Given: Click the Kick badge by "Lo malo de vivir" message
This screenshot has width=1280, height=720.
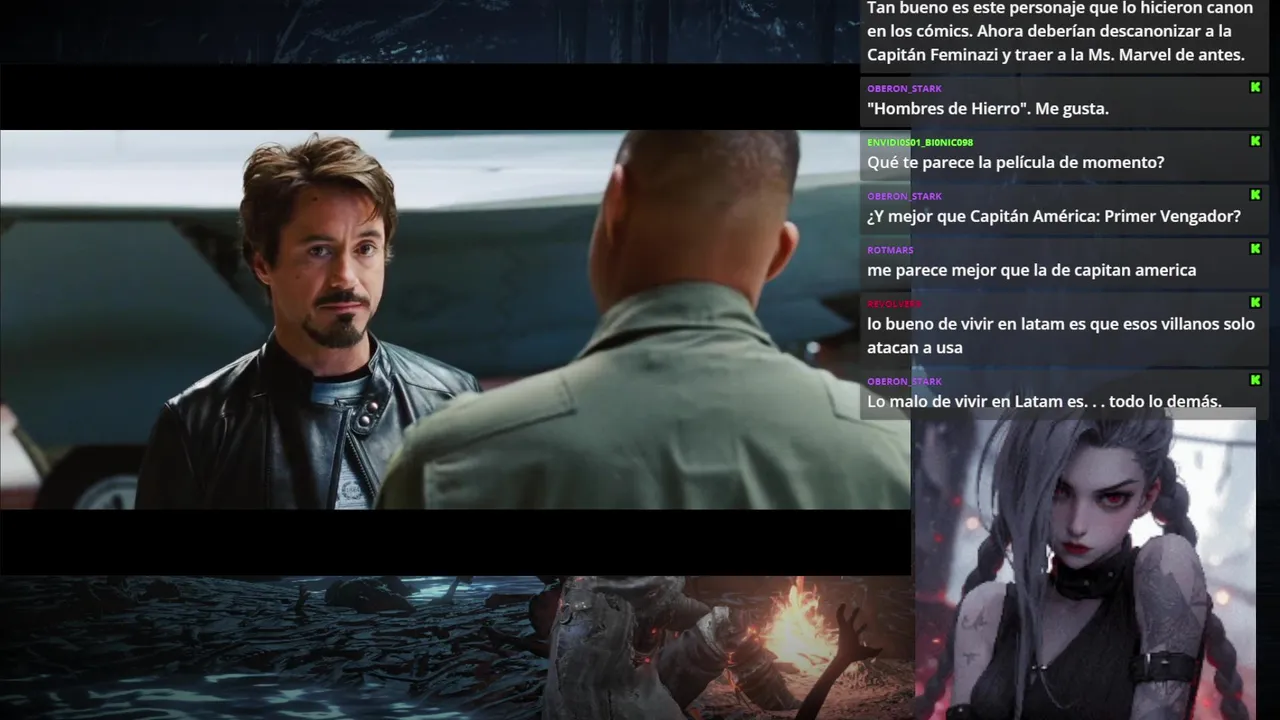Looking at the screenshot, I should 1255,380.
